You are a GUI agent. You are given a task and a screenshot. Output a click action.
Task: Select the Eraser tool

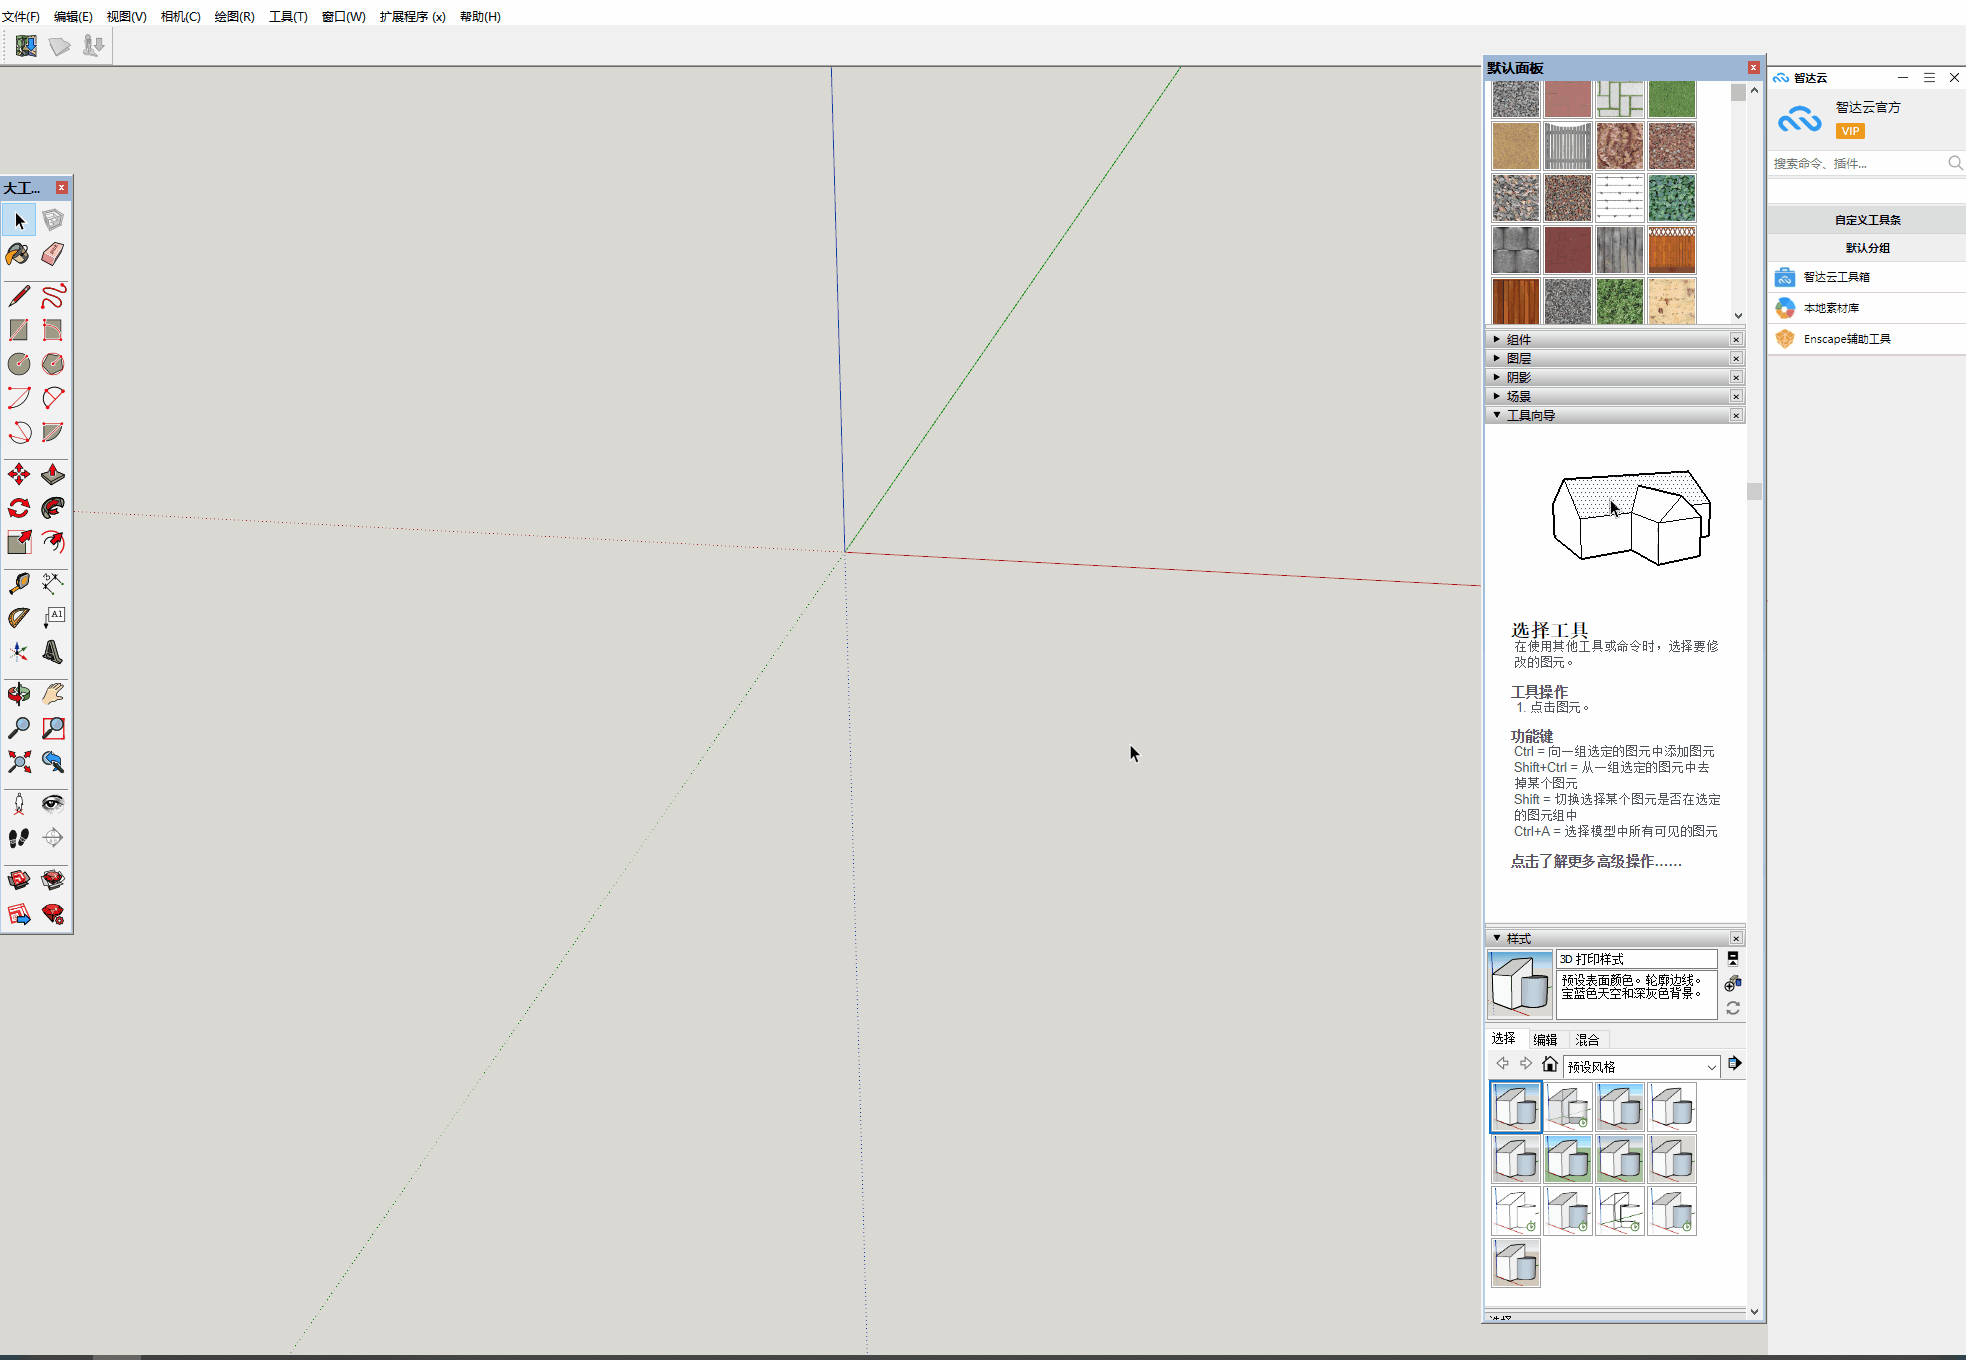click(x=53, y=254)
